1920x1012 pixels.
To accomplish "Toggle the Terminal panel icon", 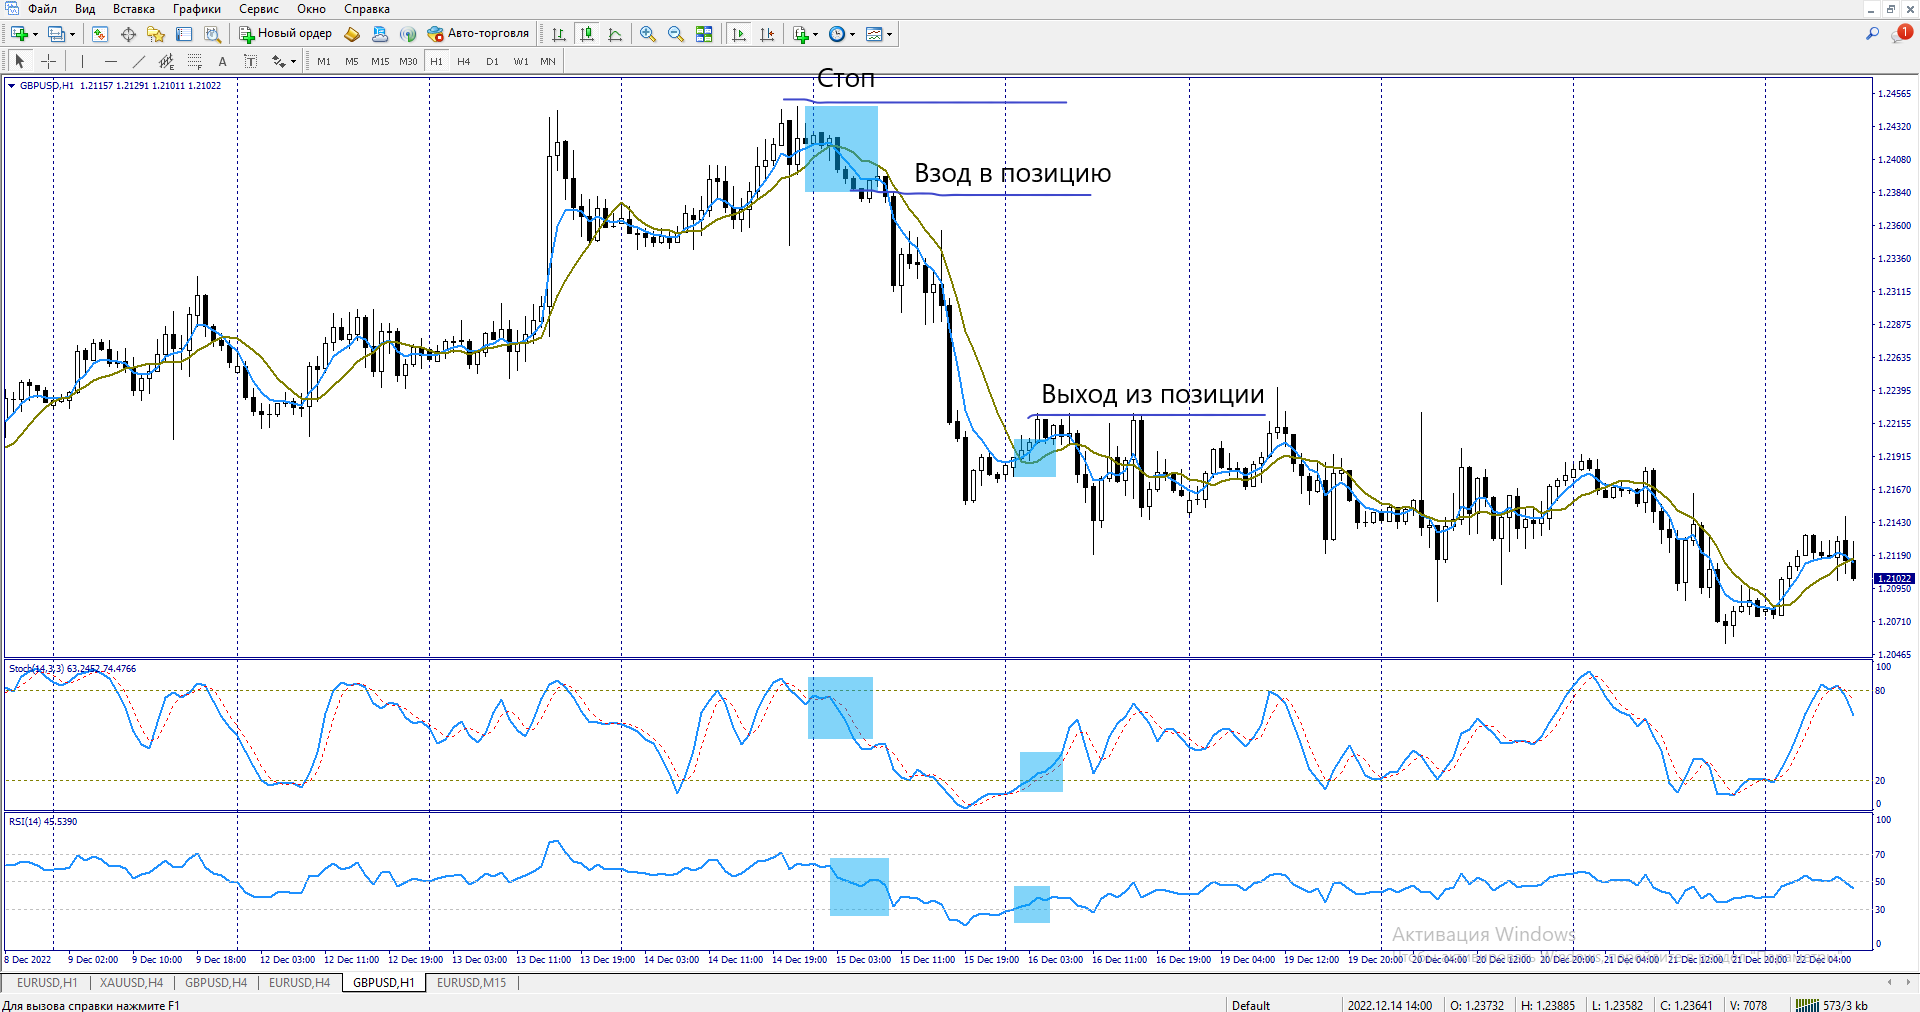I will pyautogui.click(x=184, y=34).
